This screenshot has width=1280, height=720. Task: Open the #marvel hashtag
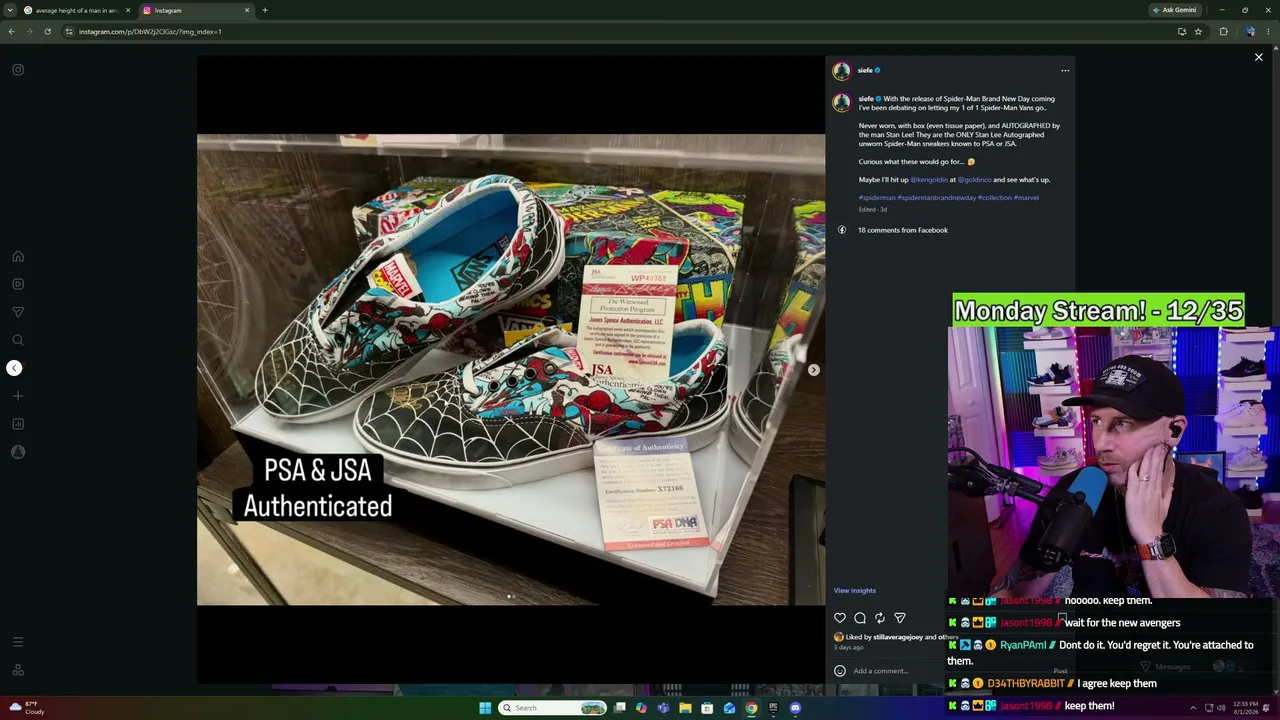click(1026, 198)
